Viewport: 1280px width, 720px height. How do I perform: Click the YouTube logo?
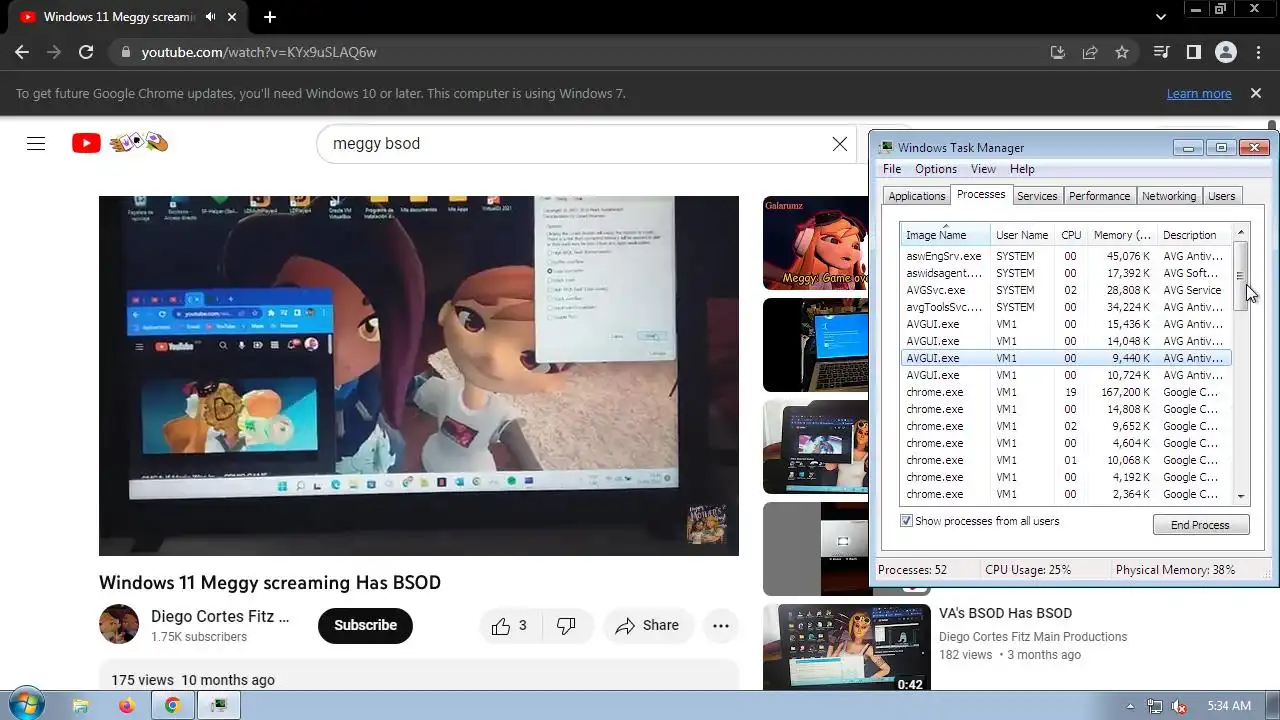120,143
